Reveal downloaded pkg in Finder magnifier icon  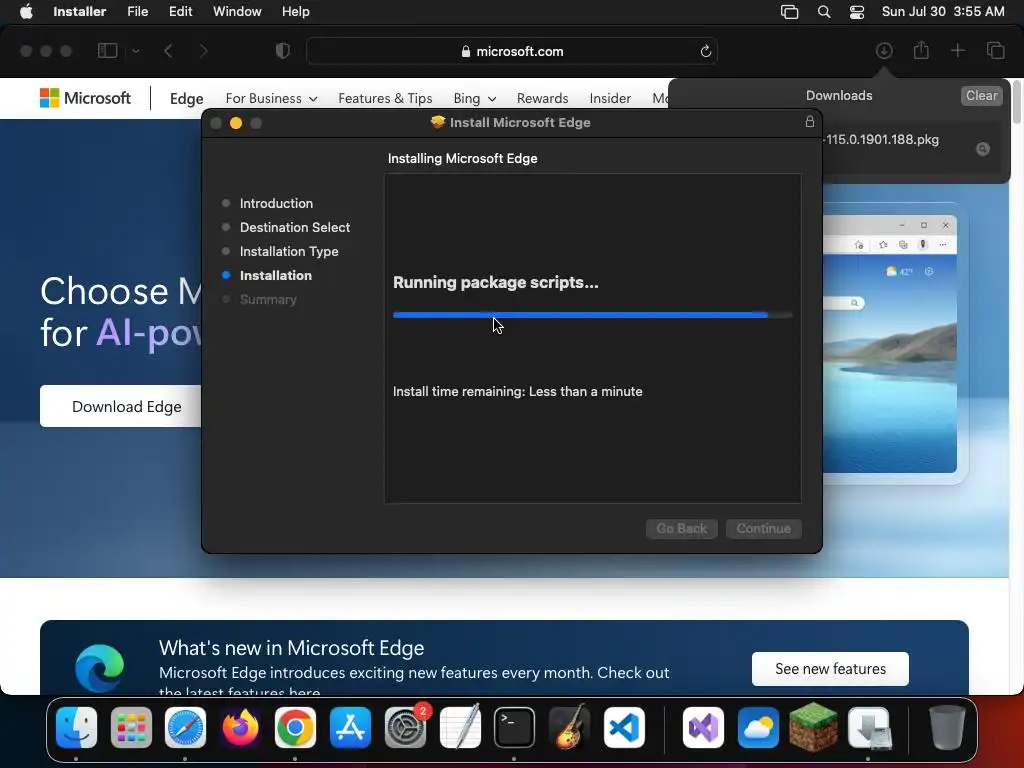983,149
